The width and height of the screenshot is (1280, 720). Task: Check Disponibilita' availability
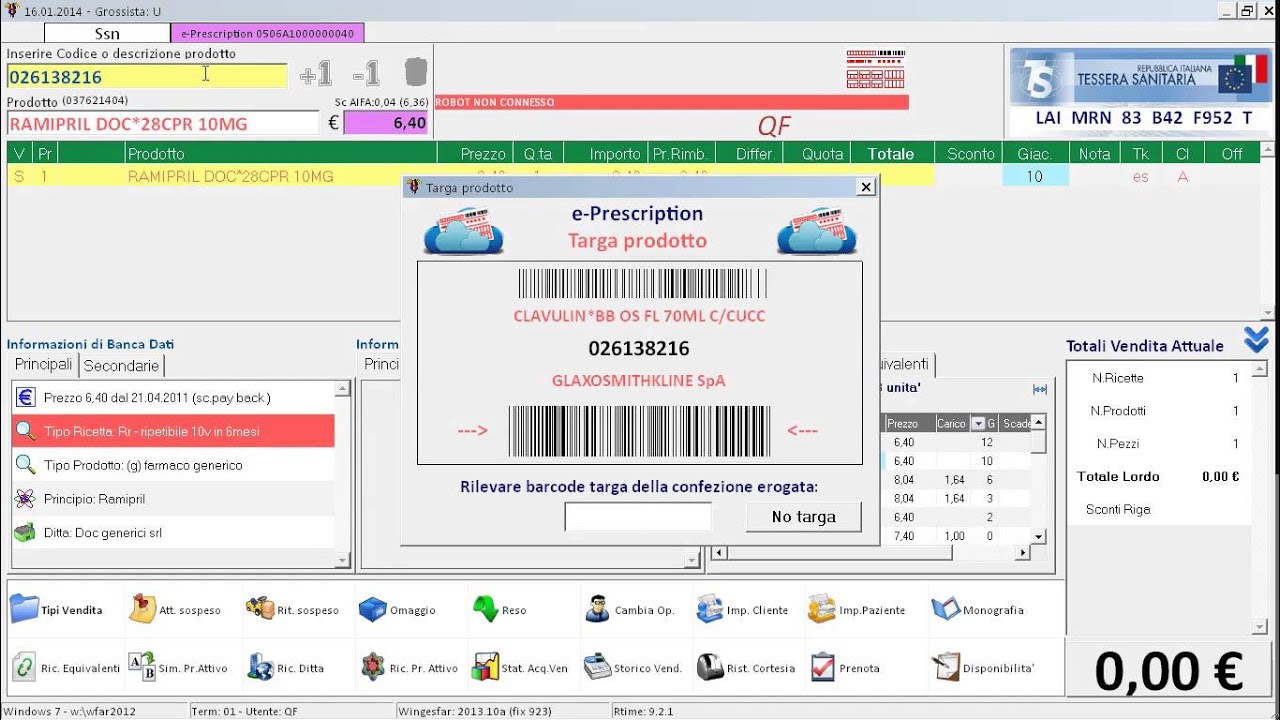(983, 667)
